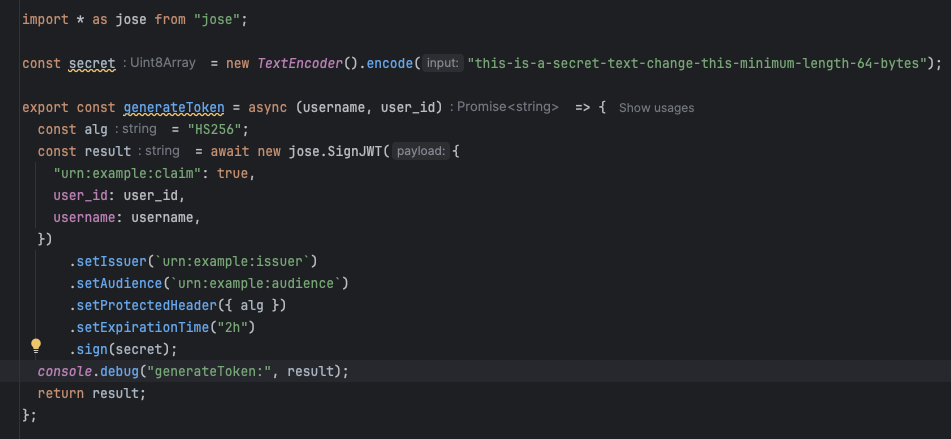The image size is (951, 439).
Task: Click the "payload:" parameter hint
Action: 419,151
